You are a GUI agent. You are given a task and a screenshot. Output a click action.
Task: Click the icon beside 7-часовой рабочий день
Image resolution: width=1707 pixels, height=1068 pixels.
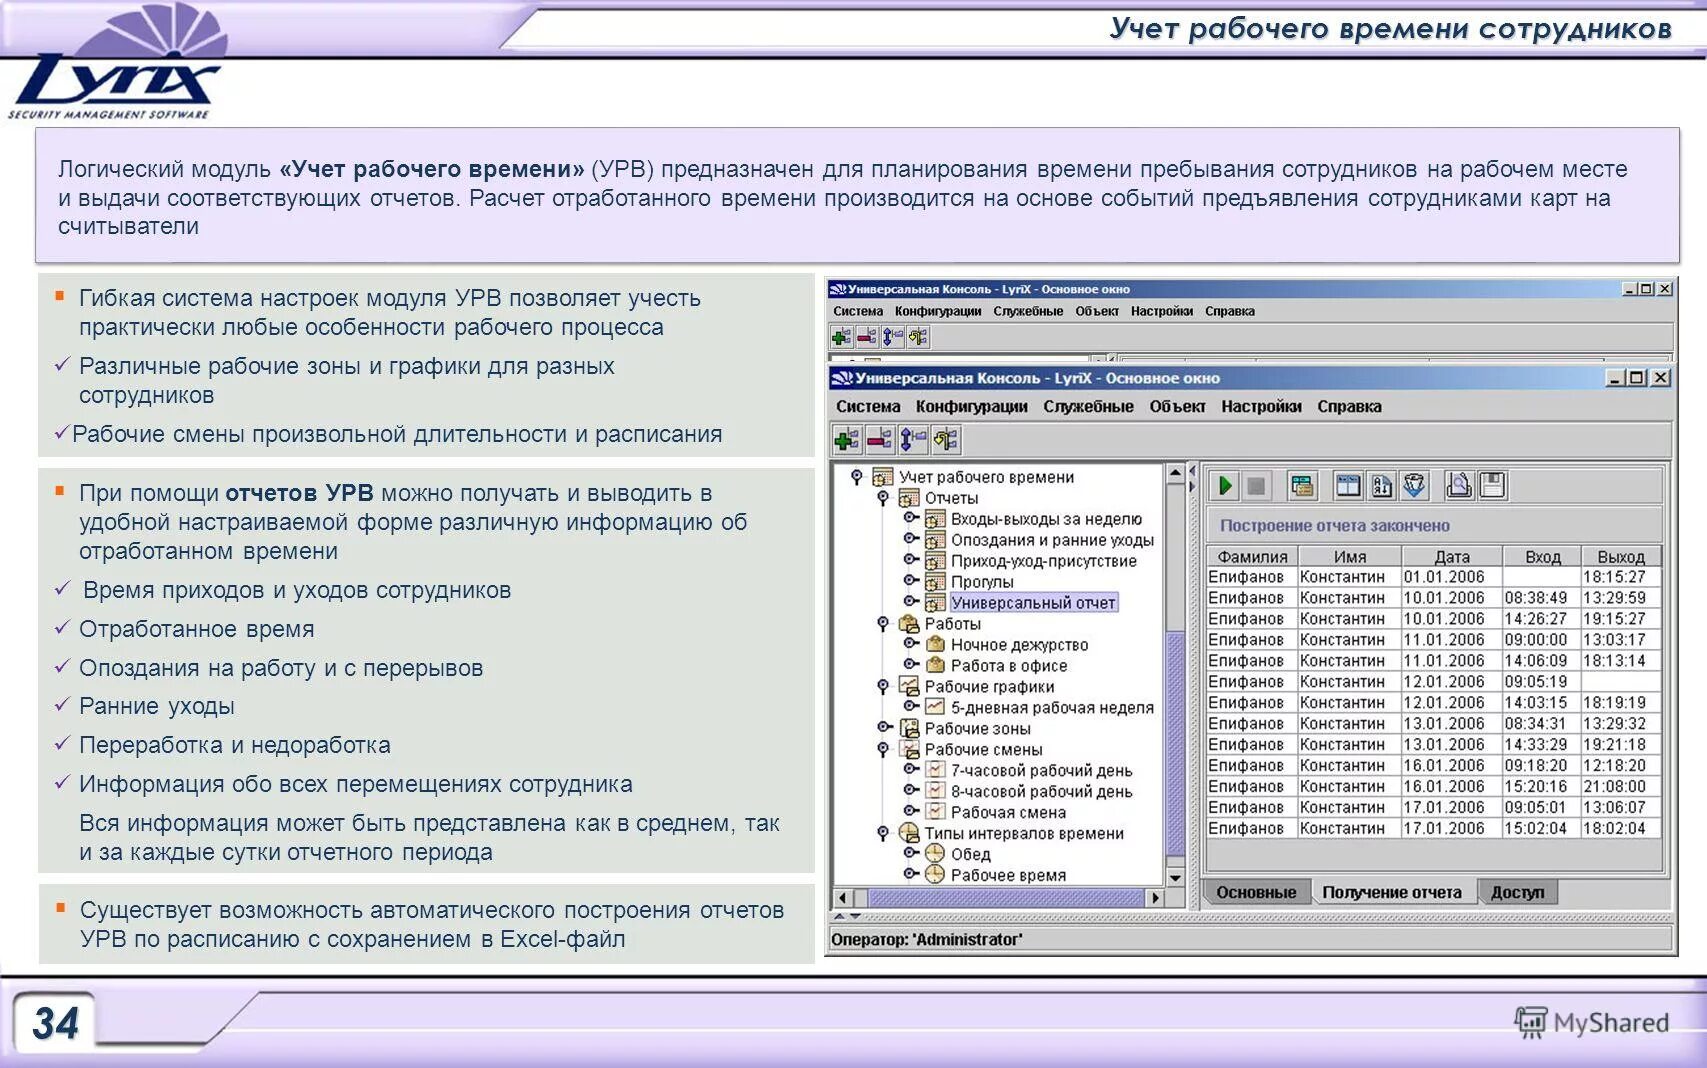[935, 770]
